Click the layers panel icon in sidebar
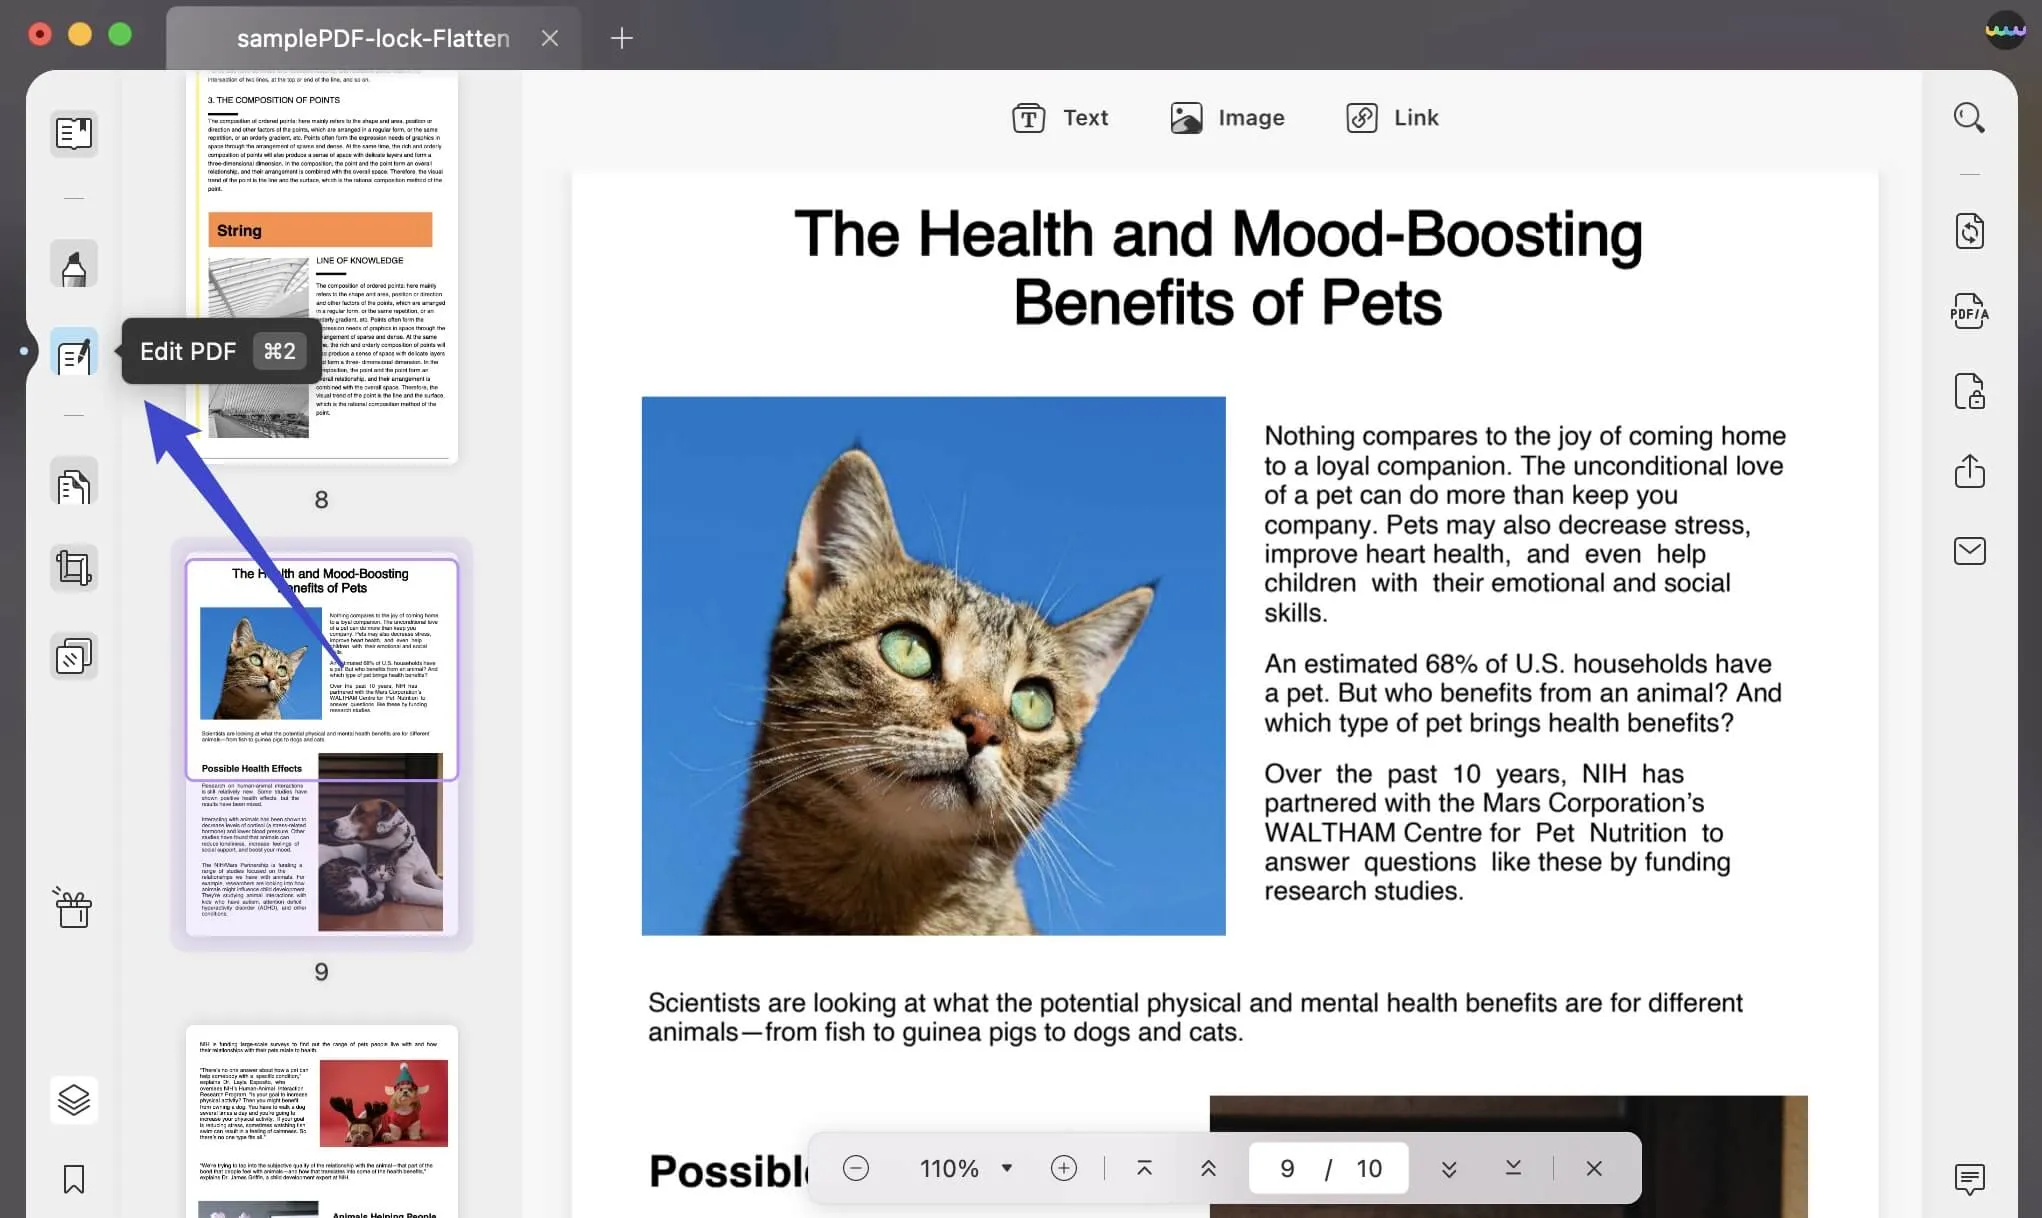Viewport: 2042px width, 1218px height. (x=72, y=1099)
